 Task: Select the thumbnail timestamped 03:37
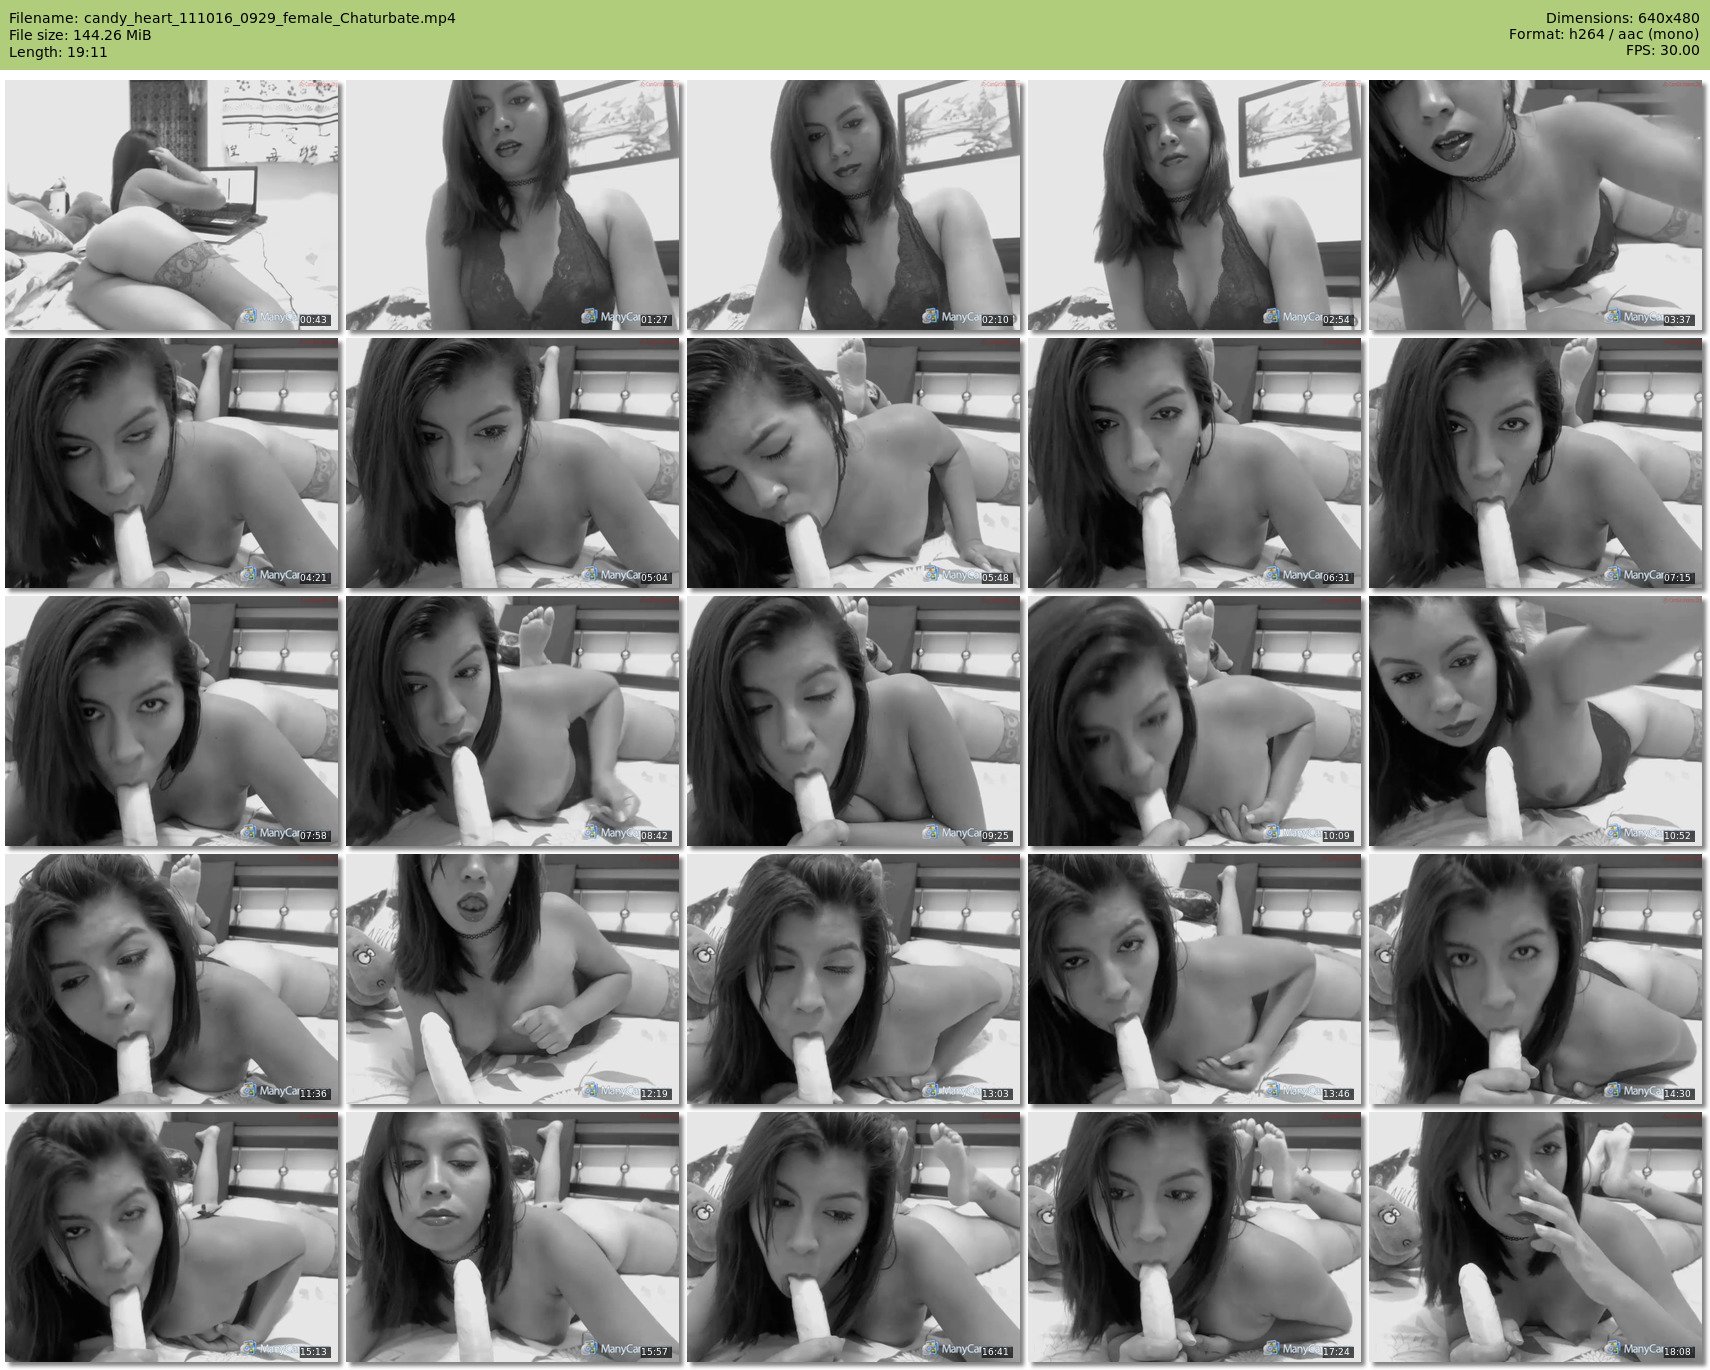[x=1536, y=205]
